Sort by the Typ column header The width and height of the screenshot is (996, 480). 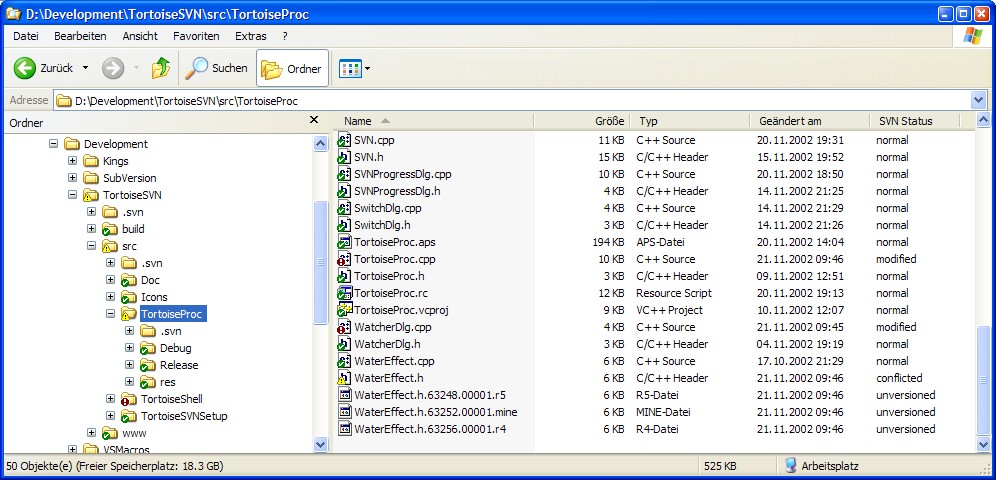[x=689, y=121]
